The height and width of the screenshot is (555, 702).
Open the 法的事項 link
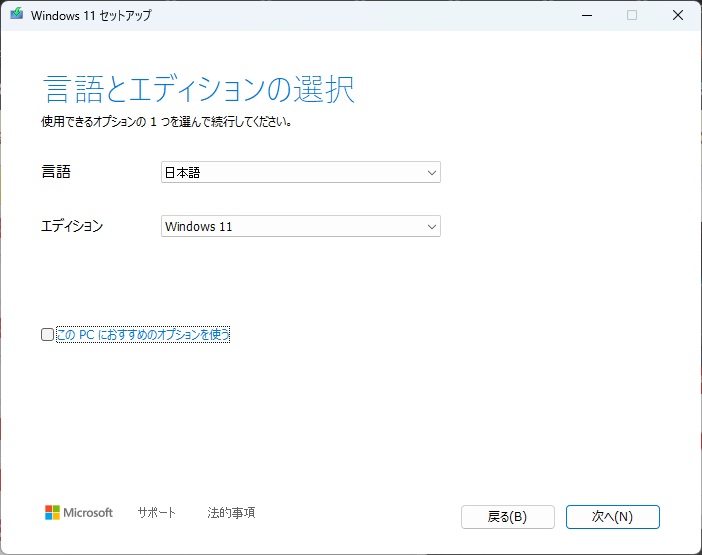point(231,512)
